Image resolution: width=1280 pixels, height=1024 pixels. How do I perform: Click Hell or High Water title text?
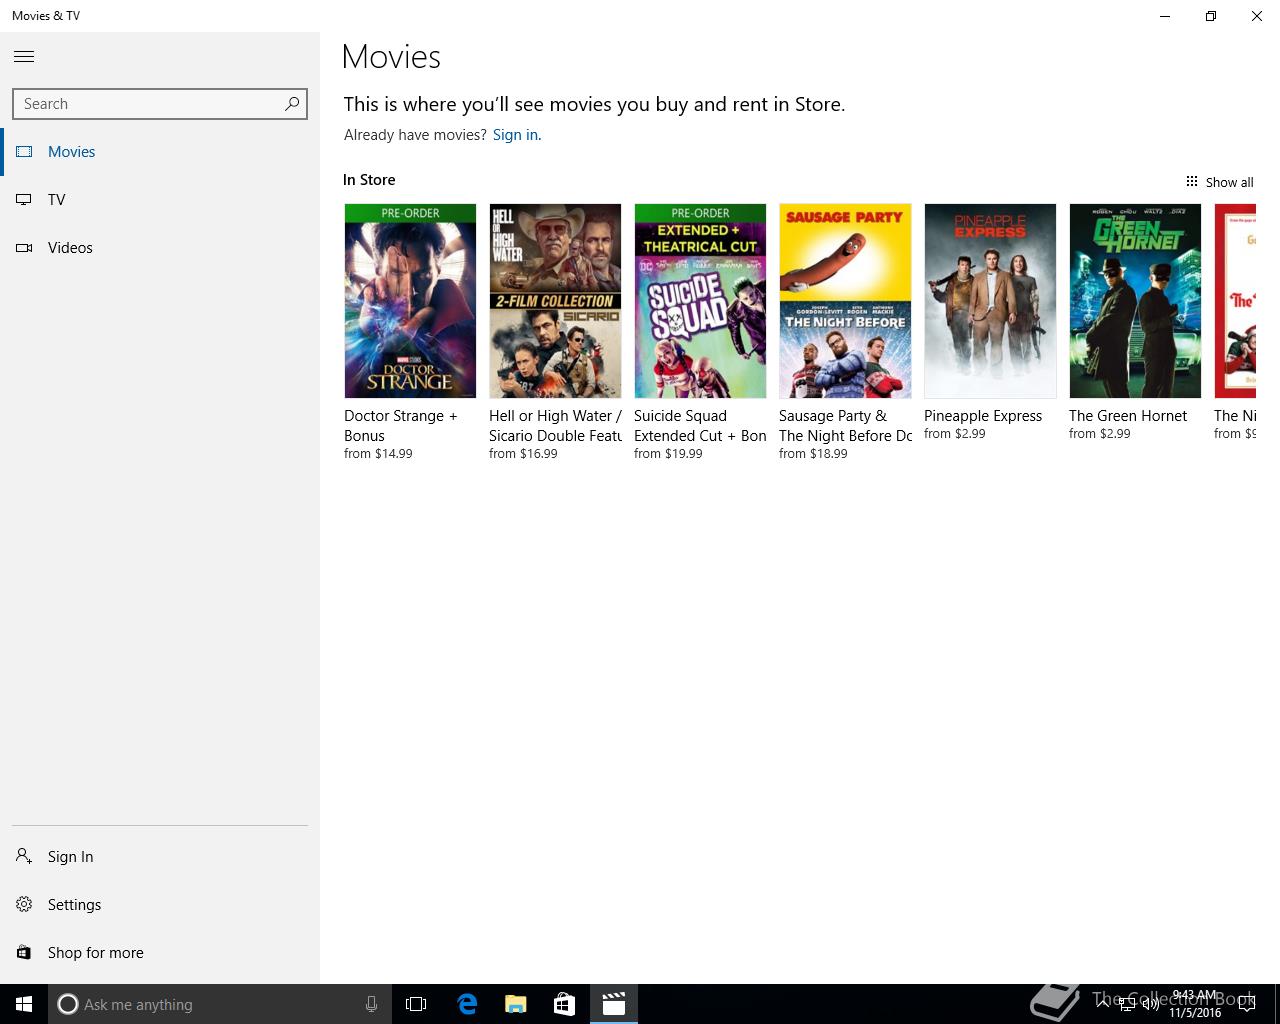(x=555, y=426)
